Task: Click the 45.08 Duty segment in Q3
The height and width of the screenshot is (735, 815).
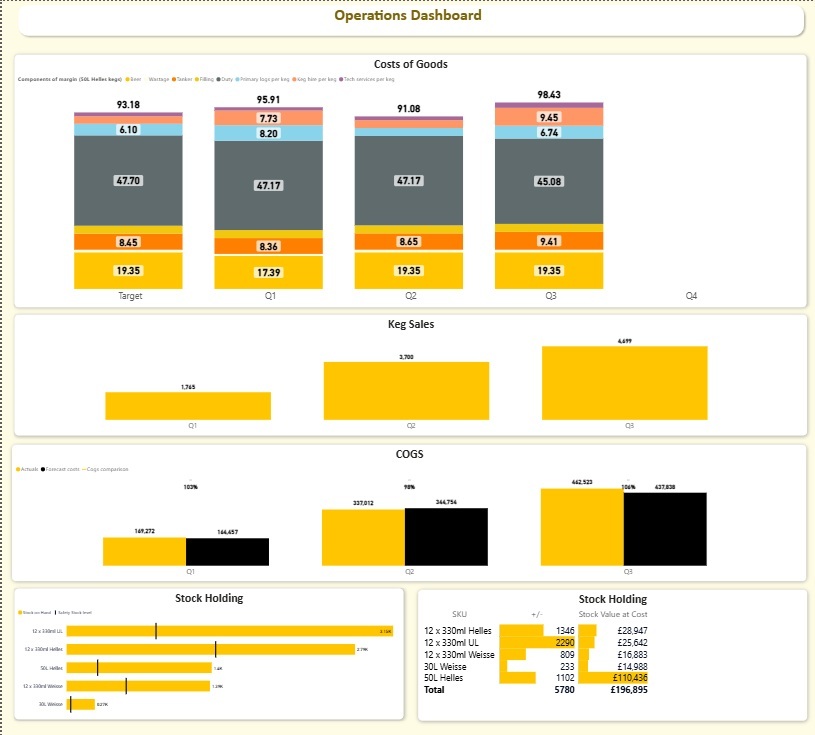Action: pos(549,181)
